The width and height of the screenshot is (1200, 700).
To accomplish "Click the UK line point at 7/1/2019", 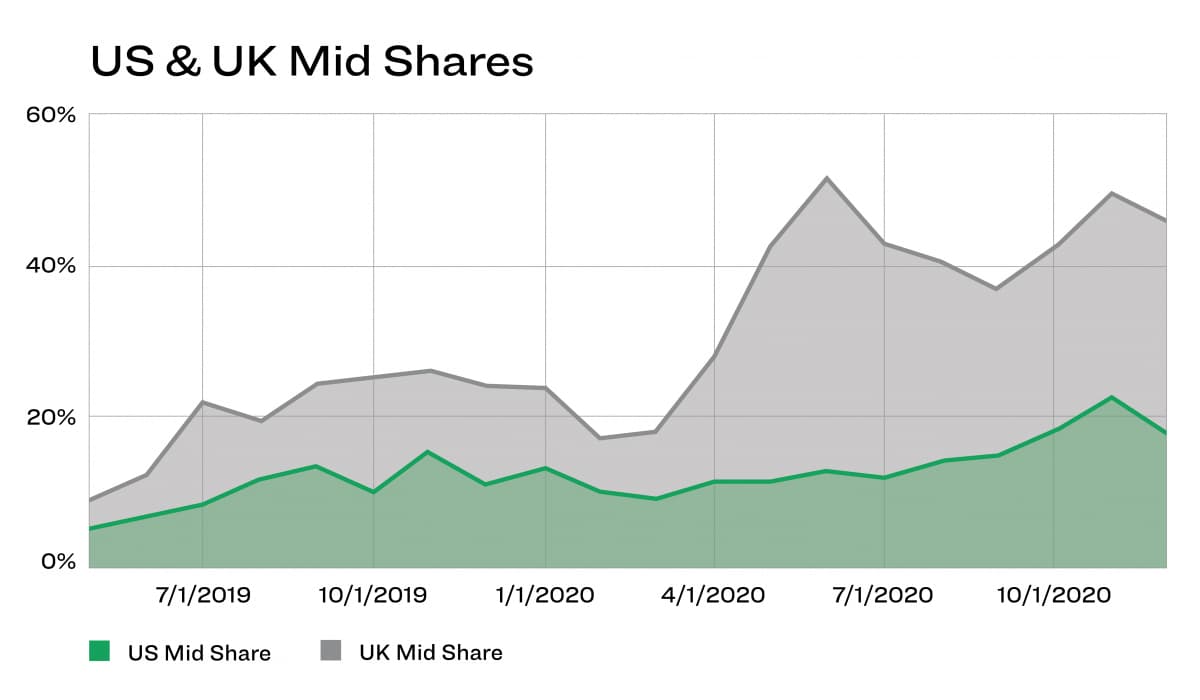I will coord(203,402).
